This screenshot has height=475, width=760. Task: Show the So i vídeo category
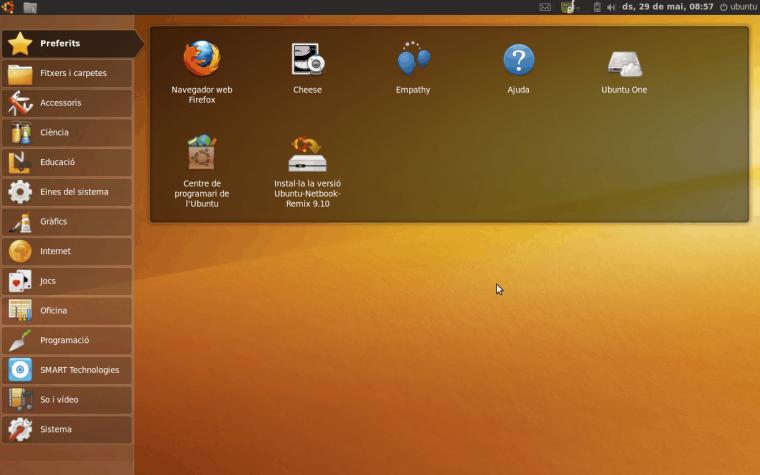(67, 400)
